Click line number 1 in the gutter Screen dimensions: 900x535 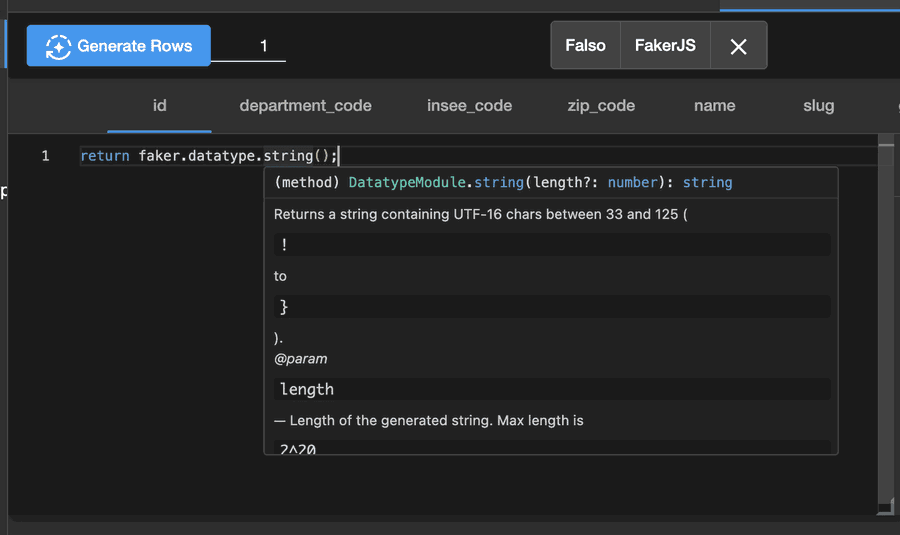(45, 156)
